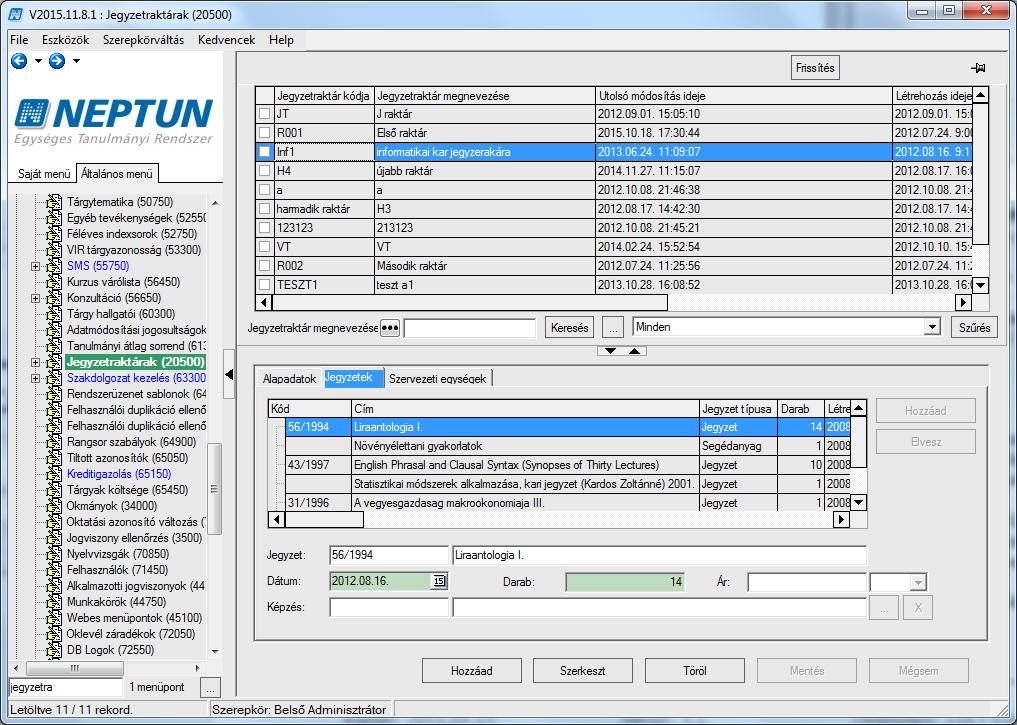This screenshot has height=725, width=1017.
Task: Open the Alapadatok tab
Action: tap(289, 379)
